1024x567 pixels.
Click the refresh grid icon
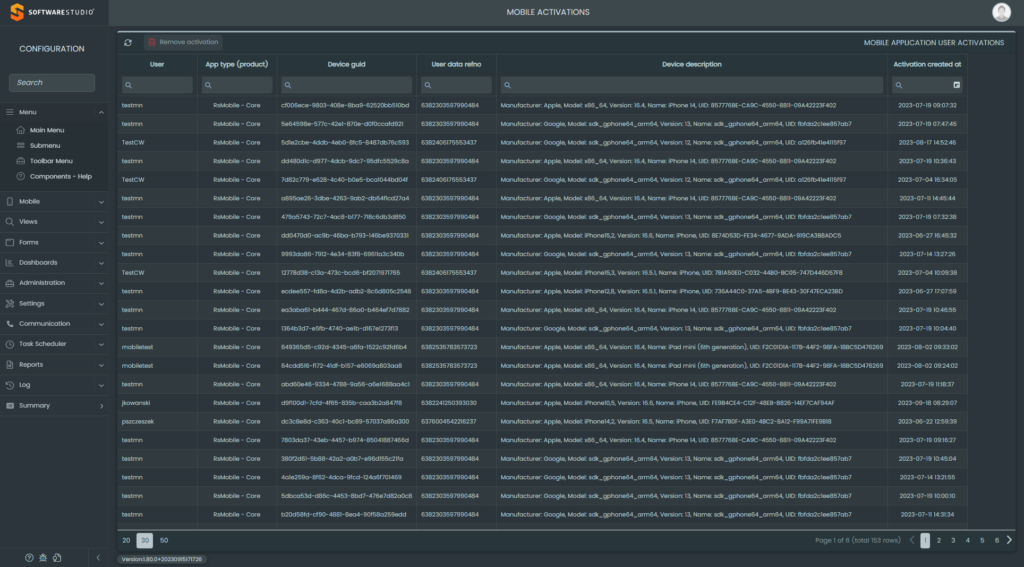click(128, 42)
